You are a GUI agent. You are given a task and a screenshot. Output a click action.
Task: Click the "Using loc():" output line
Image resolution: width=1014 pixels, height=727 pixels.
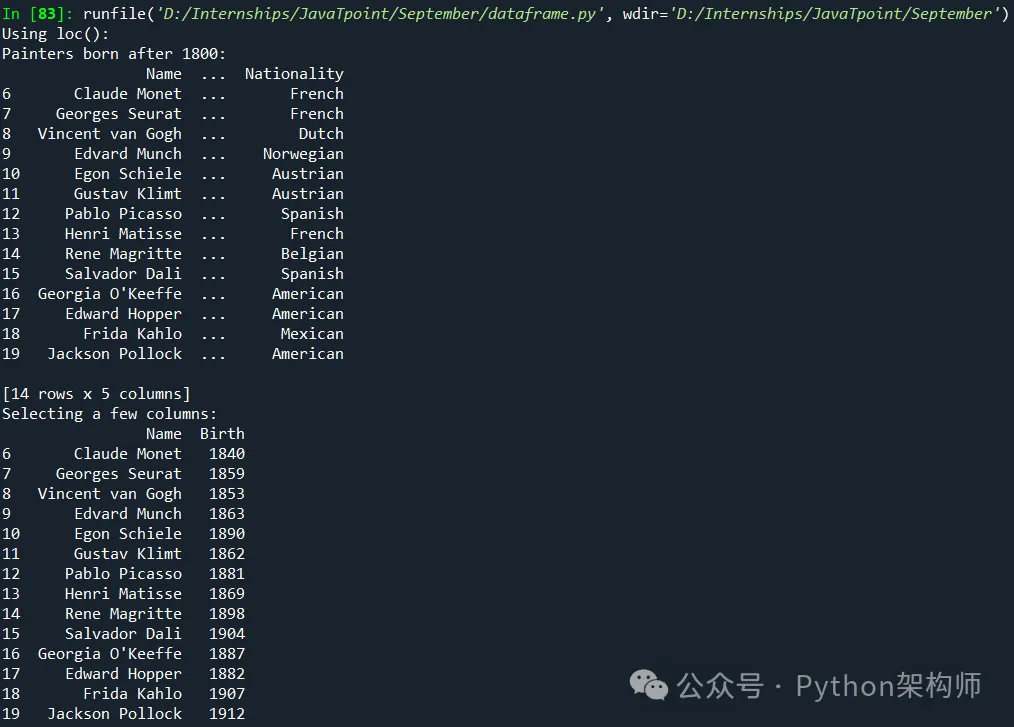coord(56,34)
